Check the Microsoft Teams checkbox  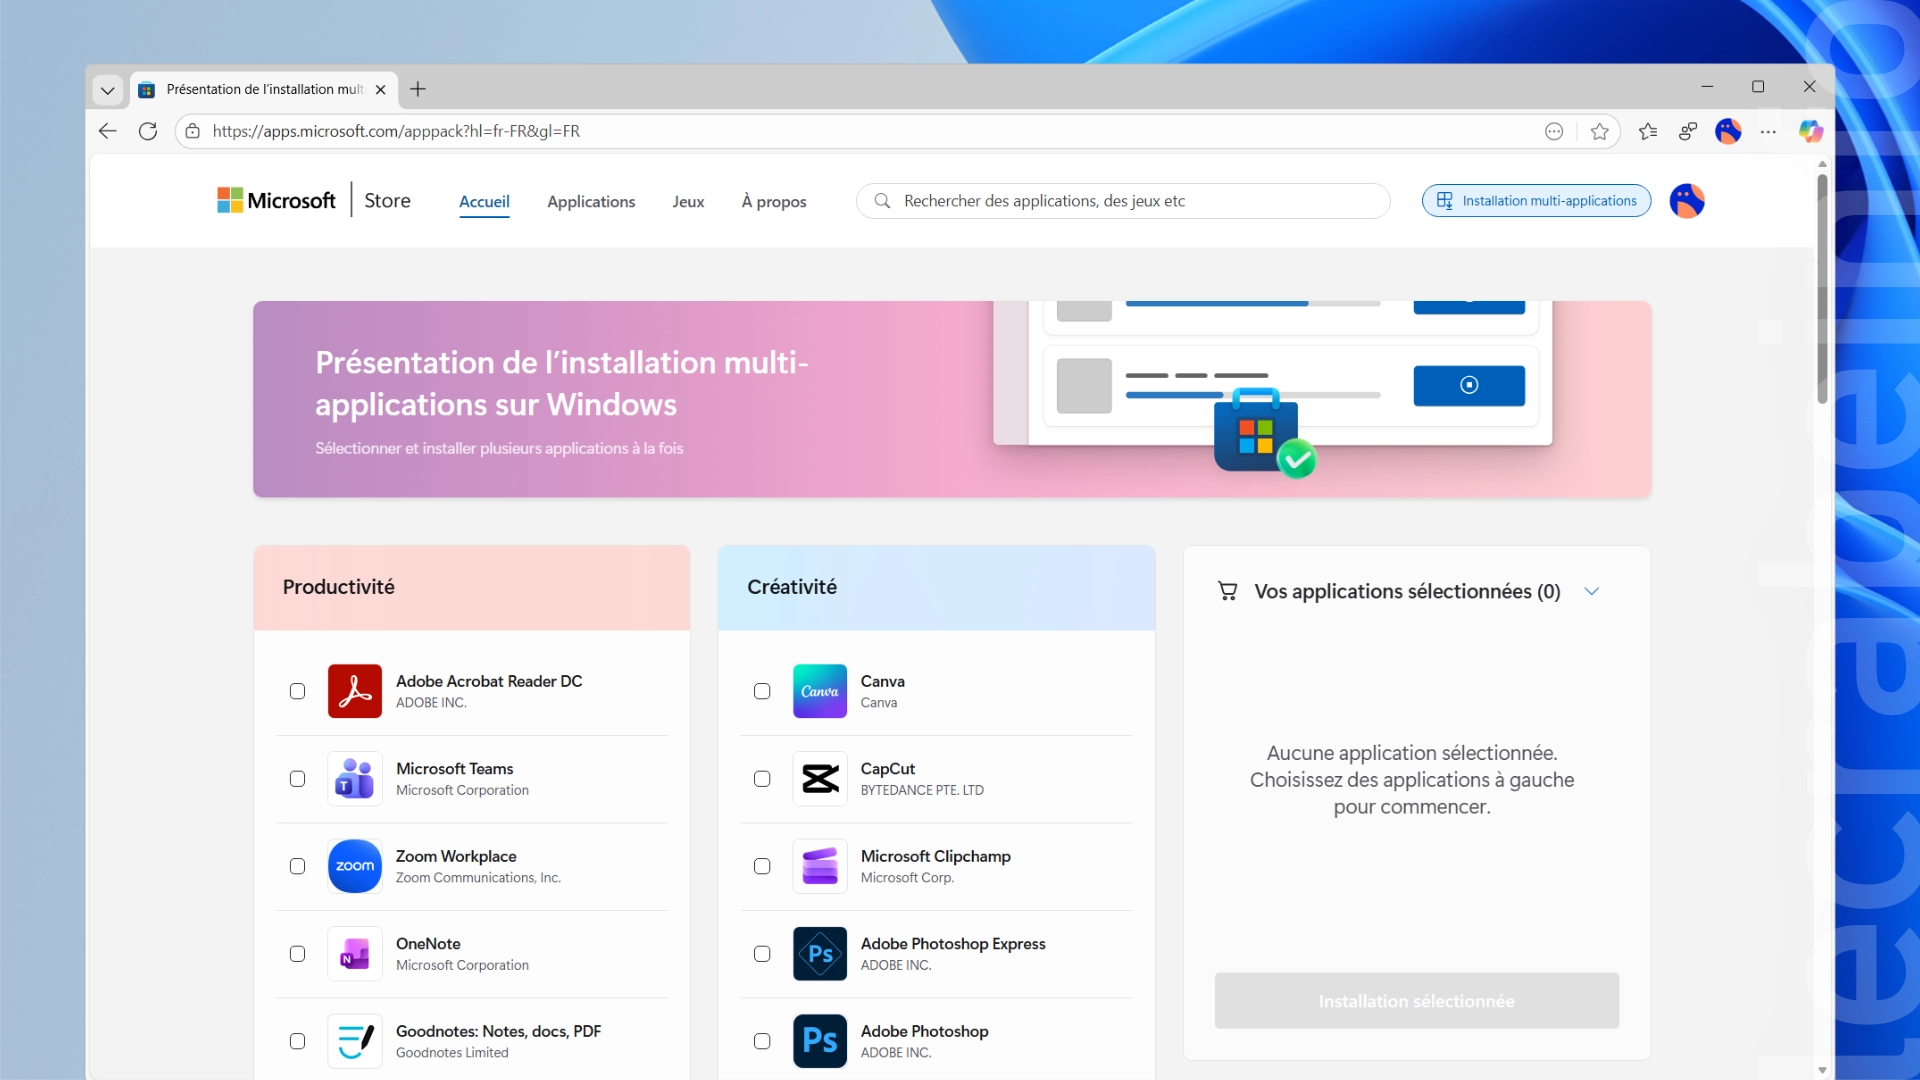(x=297, y=779)
